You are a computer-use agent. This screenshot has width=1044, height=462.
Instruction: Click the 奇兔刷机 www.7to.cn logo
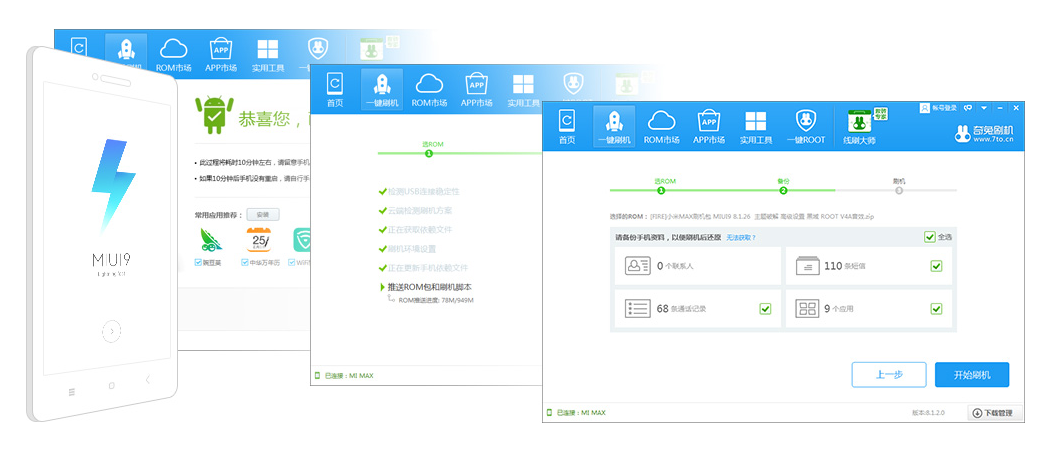[983, 133]
